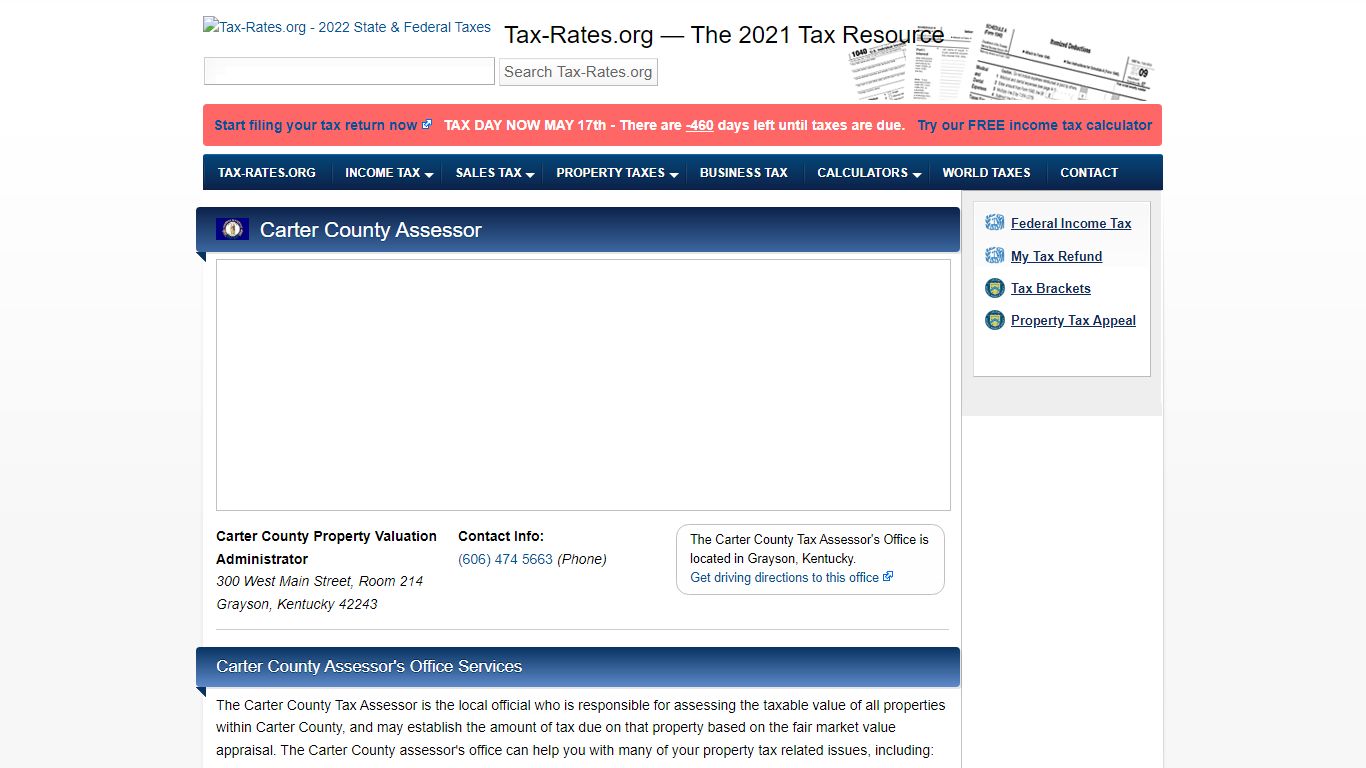Call the phone number (606) 474 5663
The image size is (1366, 768).
click(505, 559)
